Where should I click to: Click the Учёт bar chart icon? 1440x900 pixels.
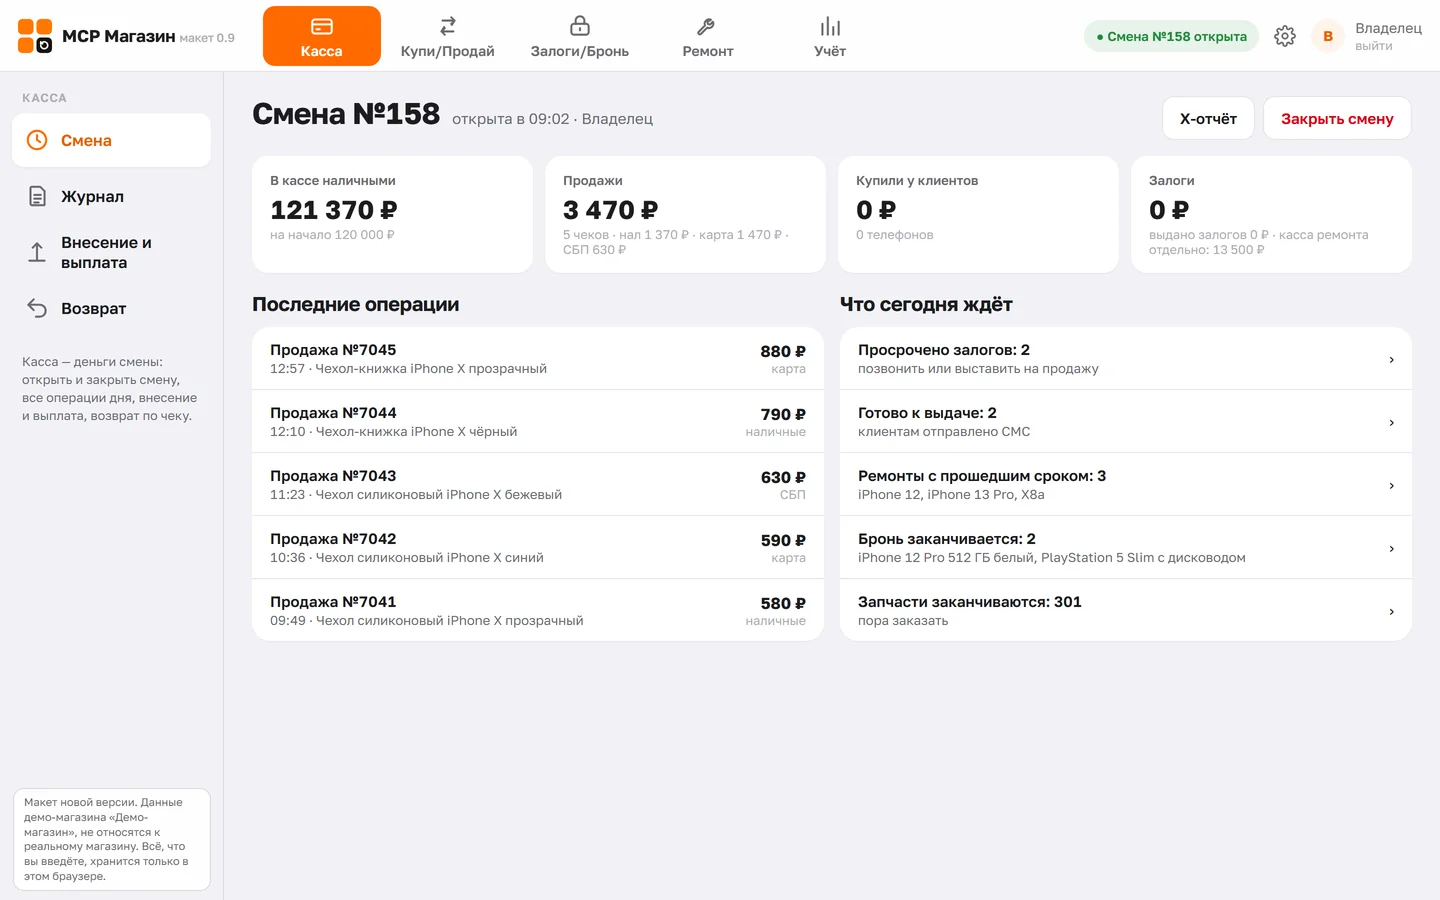point(830,26)
